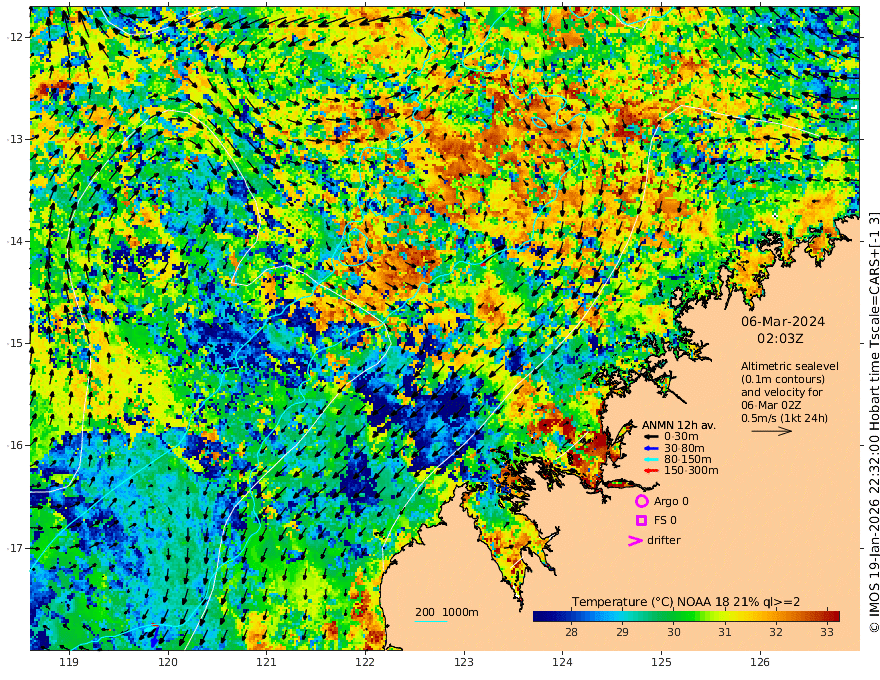
Task: Click the colorbar tick label 31
Action: point(725,632)
